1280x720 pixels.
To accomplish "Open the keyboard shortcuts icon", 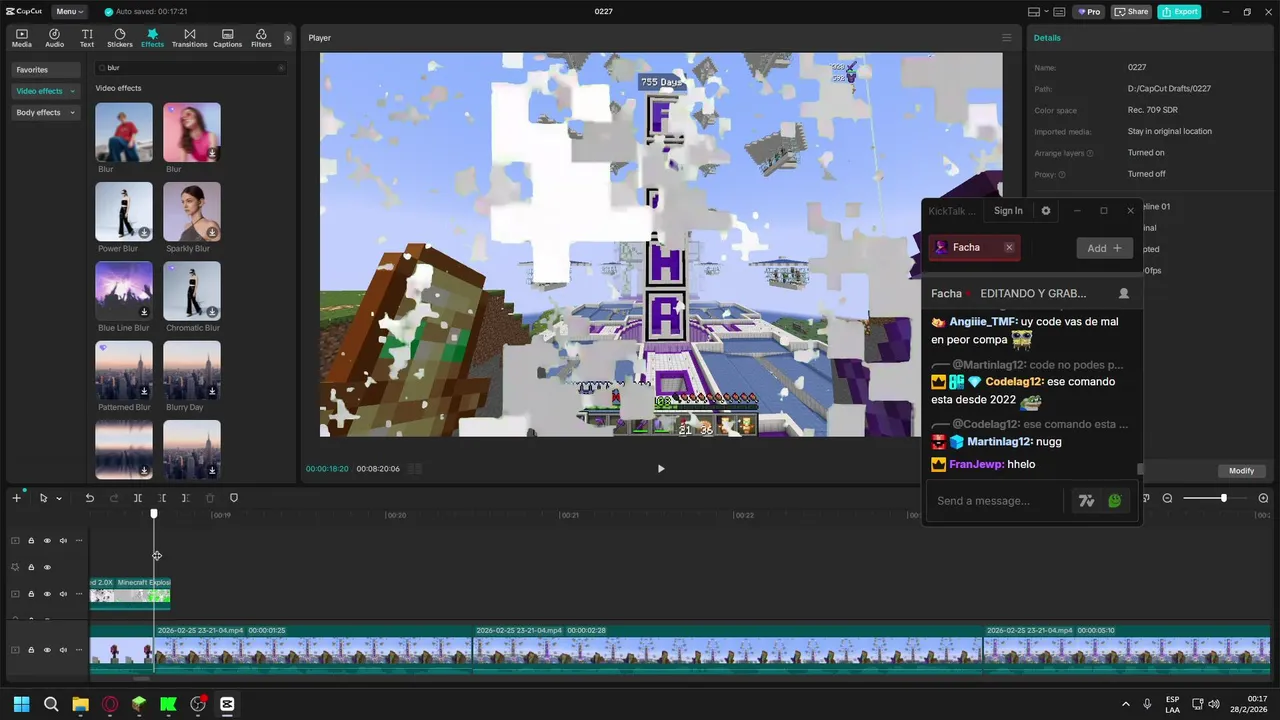I will tap(1060, 12).
